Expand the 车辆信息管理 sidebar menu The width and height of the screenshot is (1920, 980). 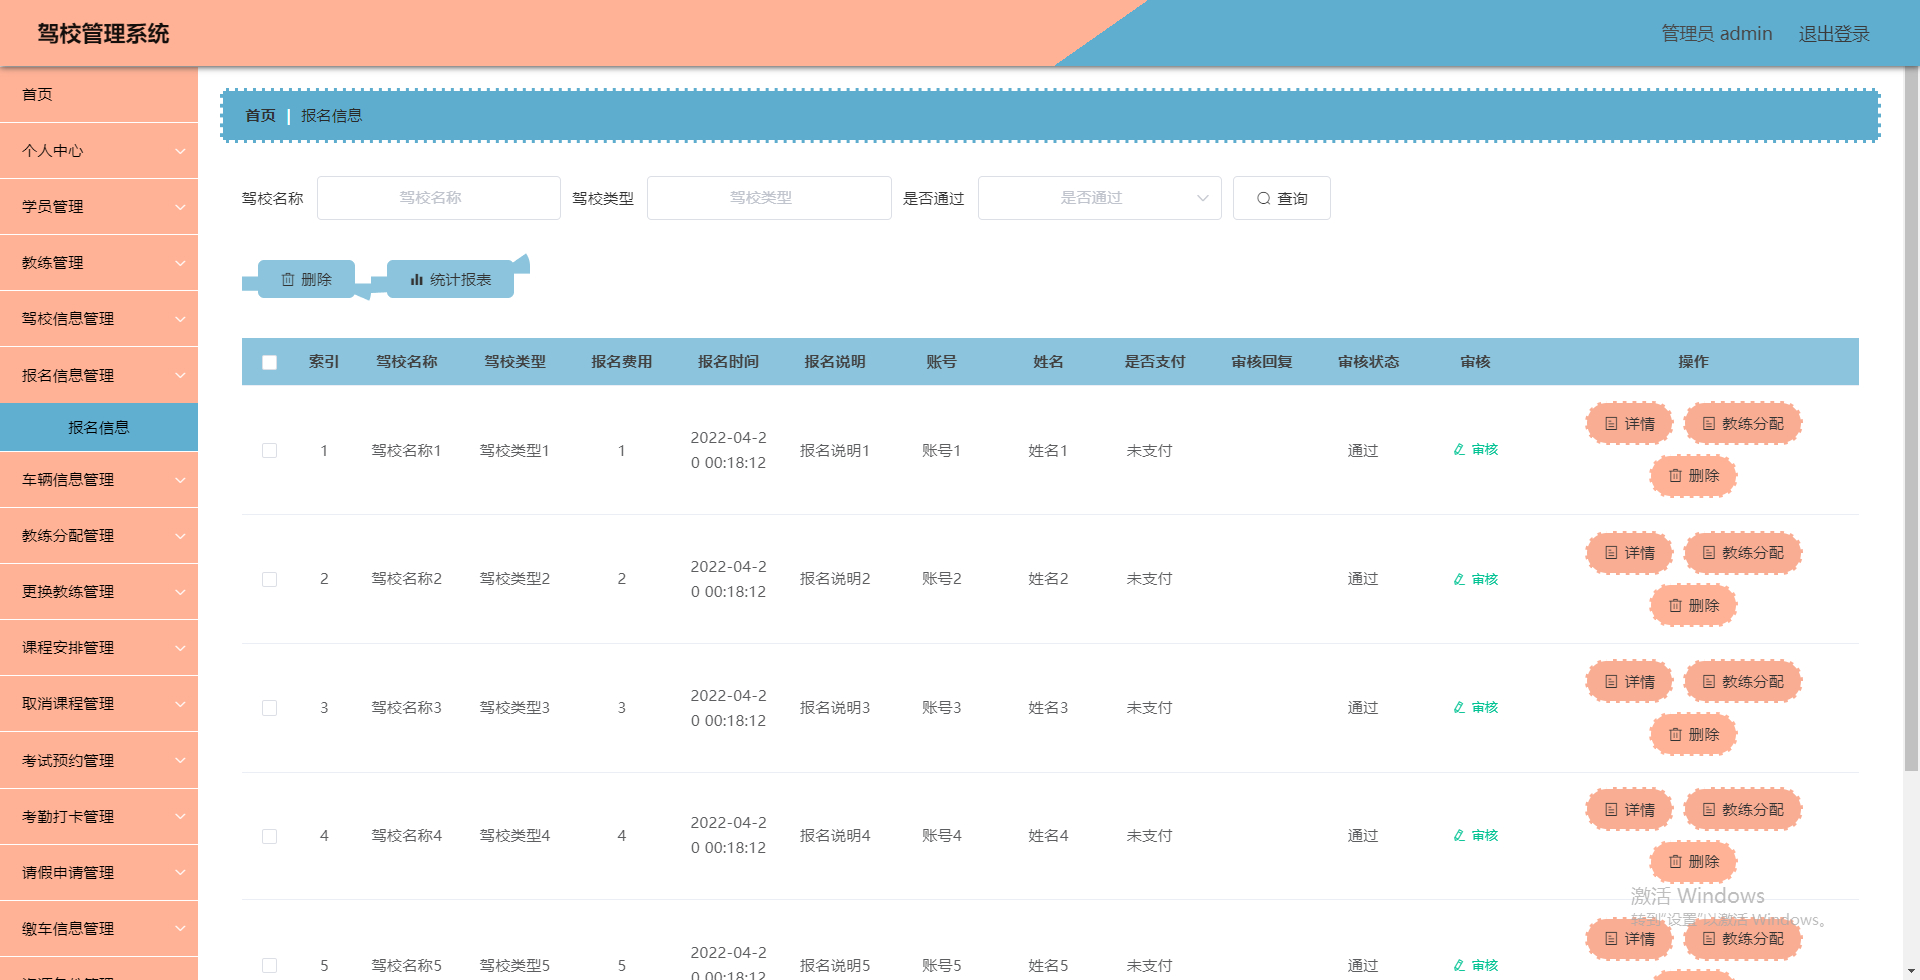click(99, 479)
